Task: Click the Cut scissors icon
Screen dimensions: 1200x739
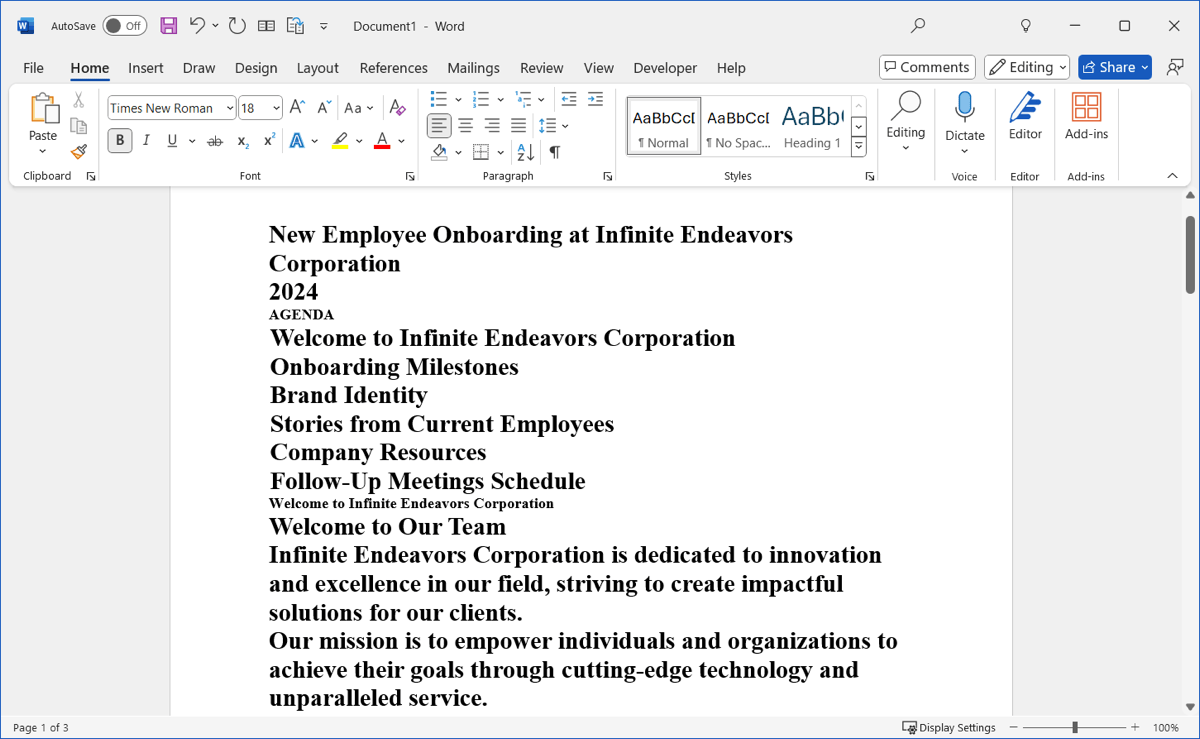Action: click(x=79, y=100)
